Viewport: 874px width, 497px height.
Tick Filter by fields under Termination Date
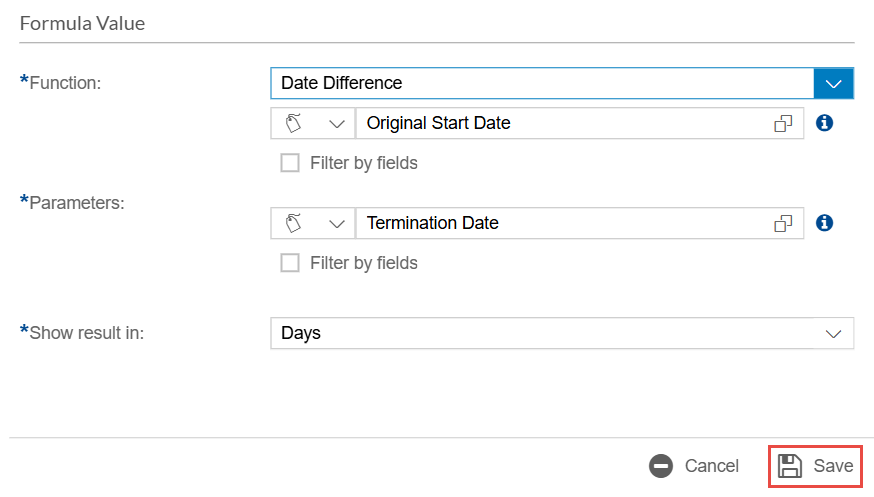(x=290, y=263)
